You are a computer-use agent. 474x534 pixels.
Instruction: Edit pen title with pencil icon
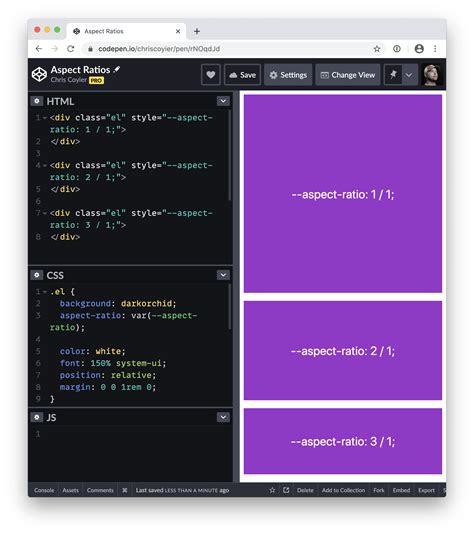pos(117,69)
